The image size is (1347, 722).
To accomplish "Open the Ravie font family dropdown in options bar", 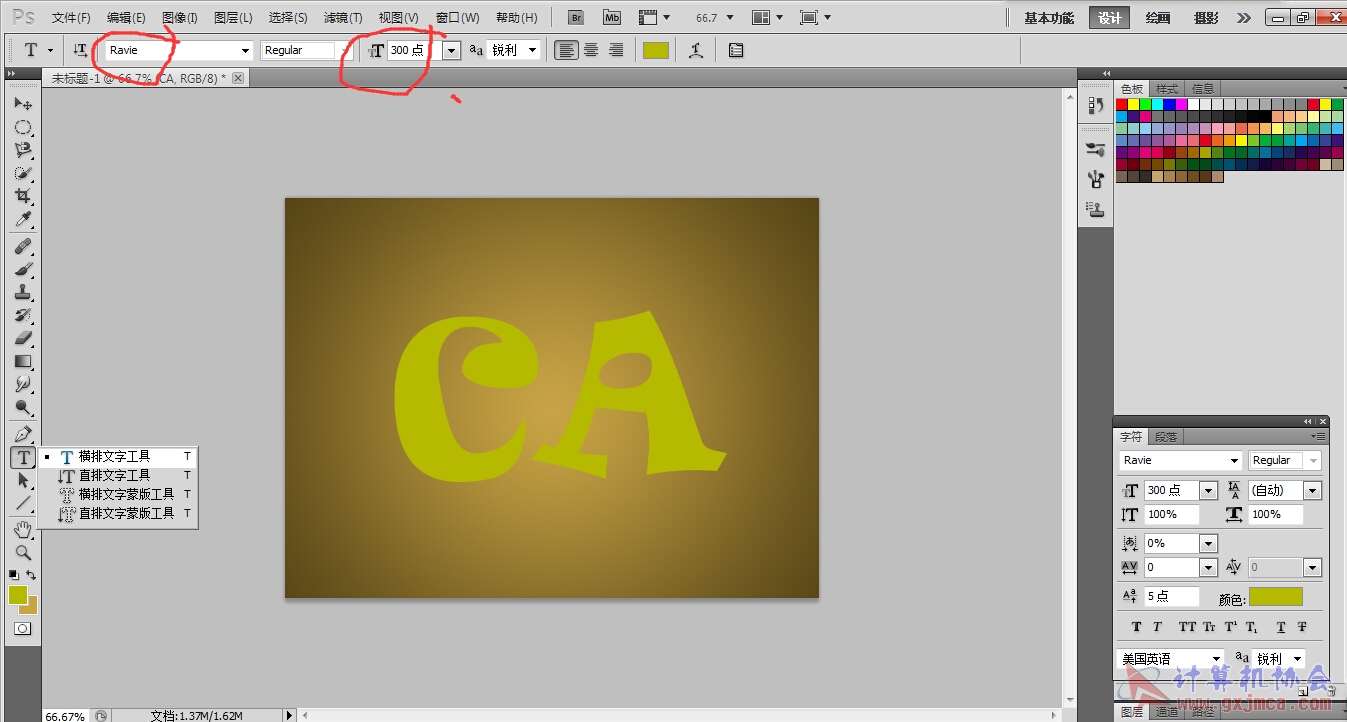I will pos(245,50).
